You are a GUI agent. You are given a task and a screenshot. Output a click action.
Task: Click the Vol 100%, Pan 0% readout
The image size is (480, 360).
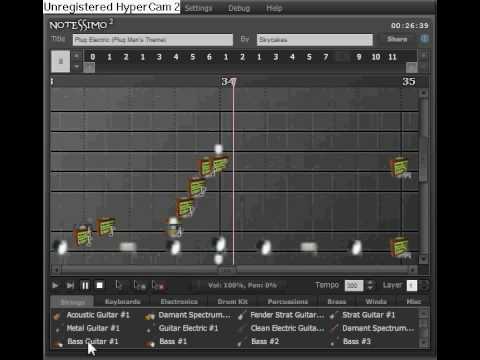pos(242,285)
